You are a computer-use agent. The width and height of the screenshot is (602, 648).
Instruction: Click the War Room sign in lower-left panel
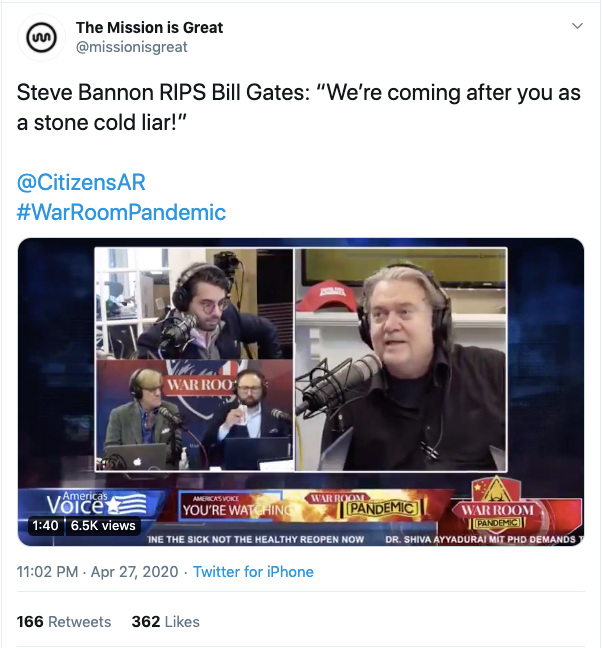pos(200,385)
